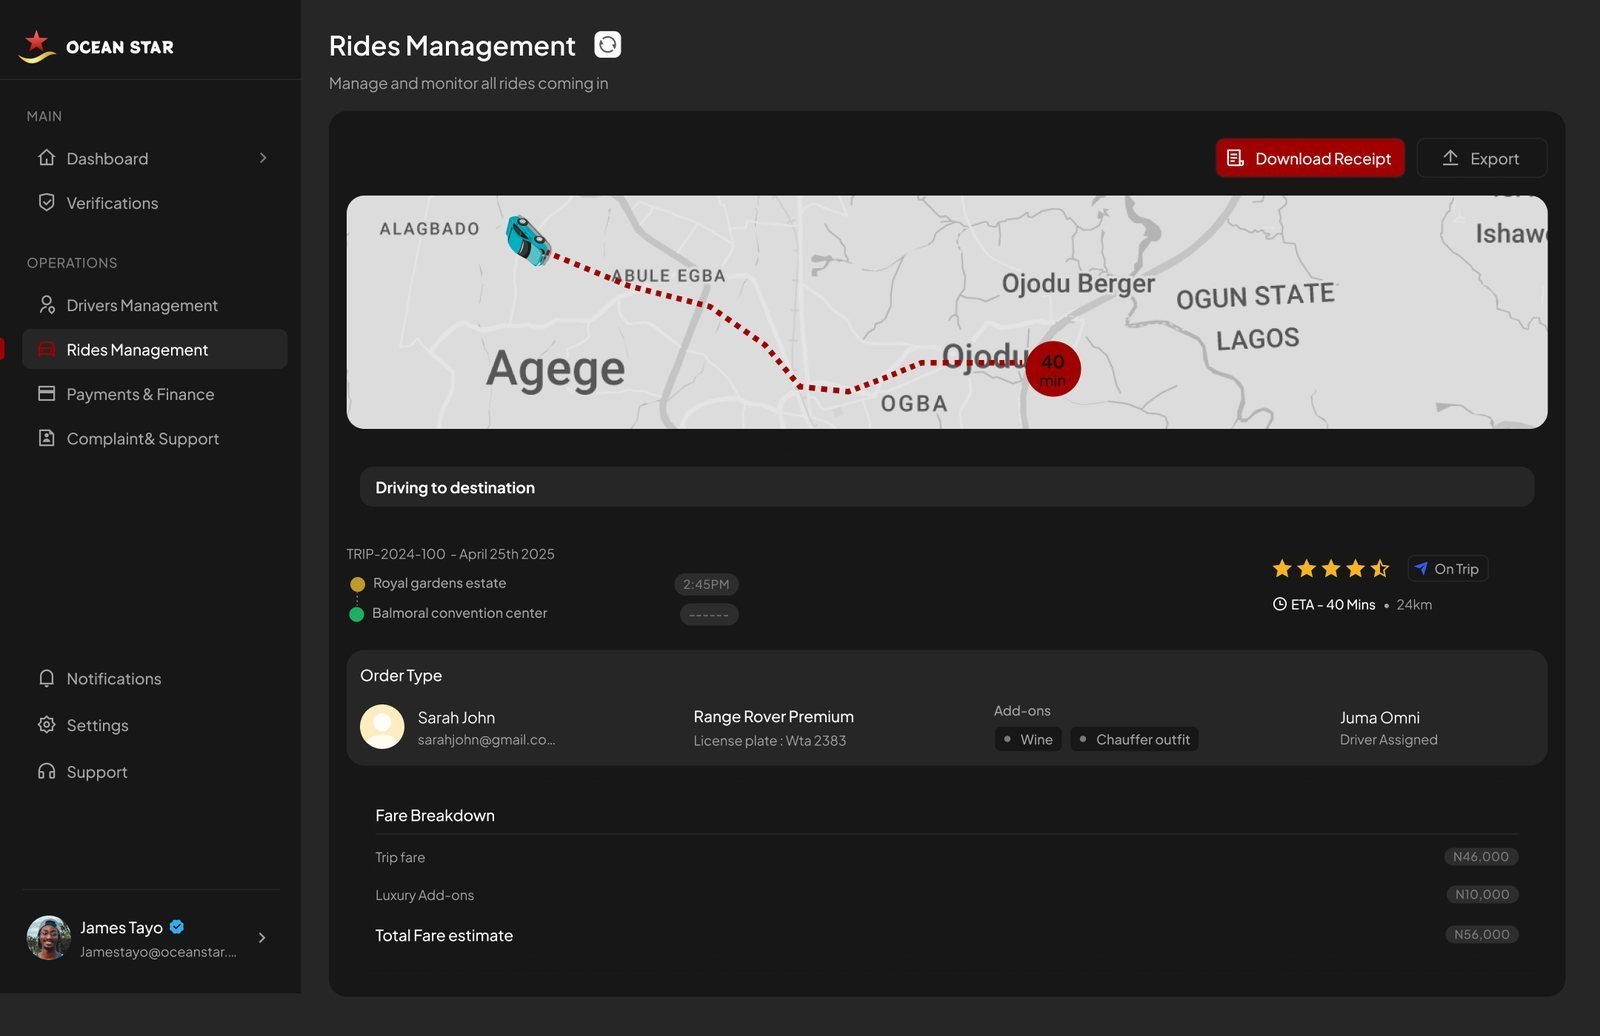Click the Settings gear icon
1600x1036 pixels.
[46, 724]
